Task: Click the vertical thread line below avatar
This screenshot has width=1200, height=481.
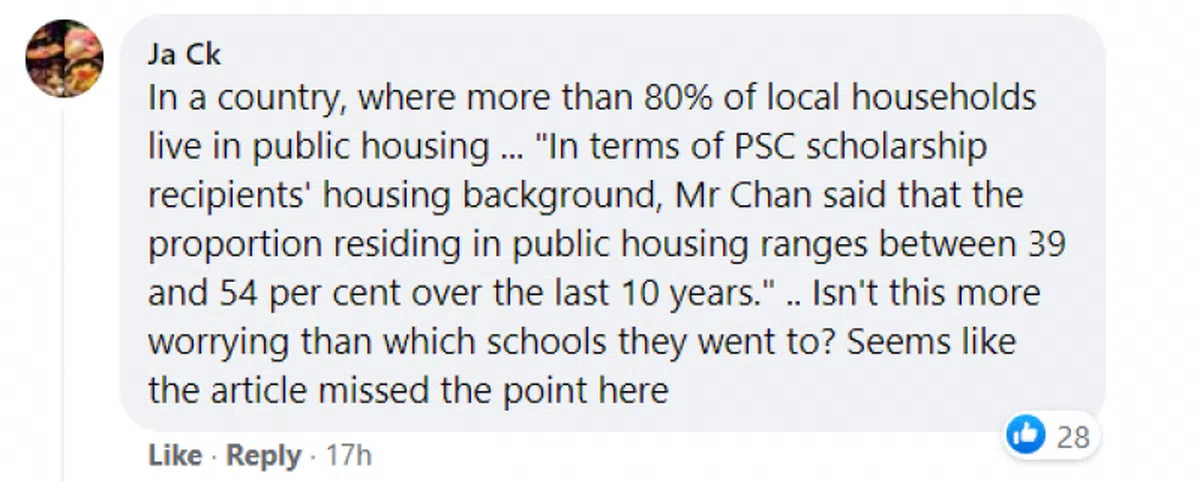Action: (x=64, y=300)
